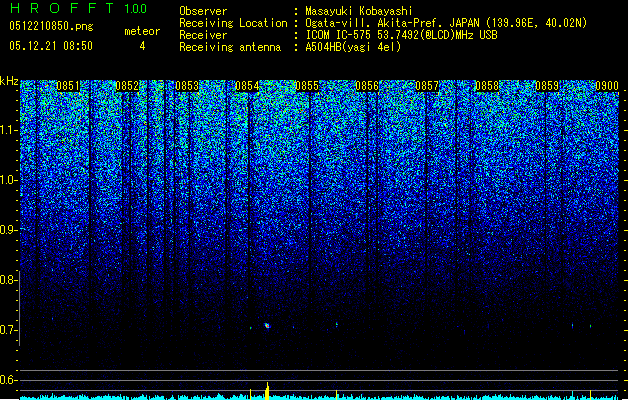629x400 pixels.
Task: Click the 0855 time marker
Action: pos(307,86)
